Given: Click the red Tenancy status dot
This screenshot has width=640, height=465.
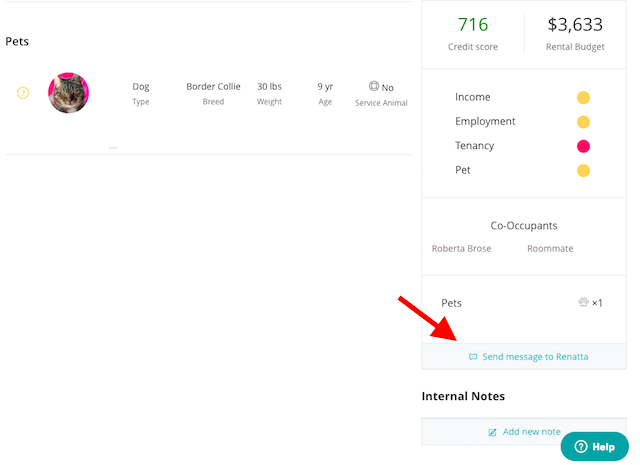Looking at the screenshot, I should (583, 146).
